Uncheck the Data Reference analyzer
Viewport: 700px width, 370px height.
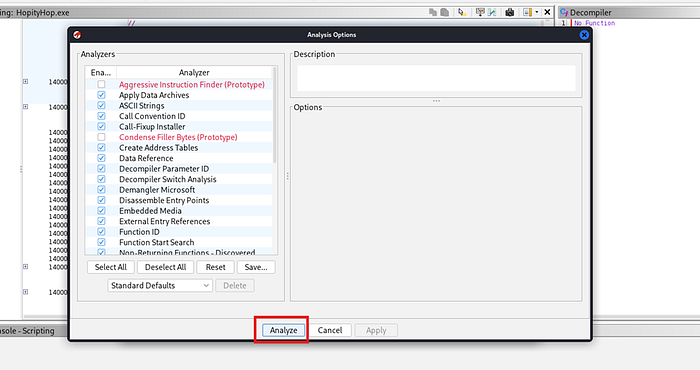pyautogui.click(x=101, y=158)
